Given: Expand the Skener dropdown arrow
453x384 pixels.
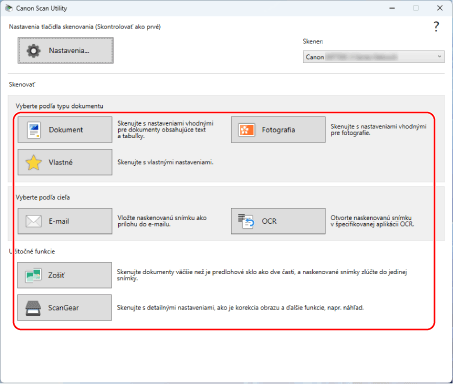Looking at the screenshot, I should tap(439, 57).
